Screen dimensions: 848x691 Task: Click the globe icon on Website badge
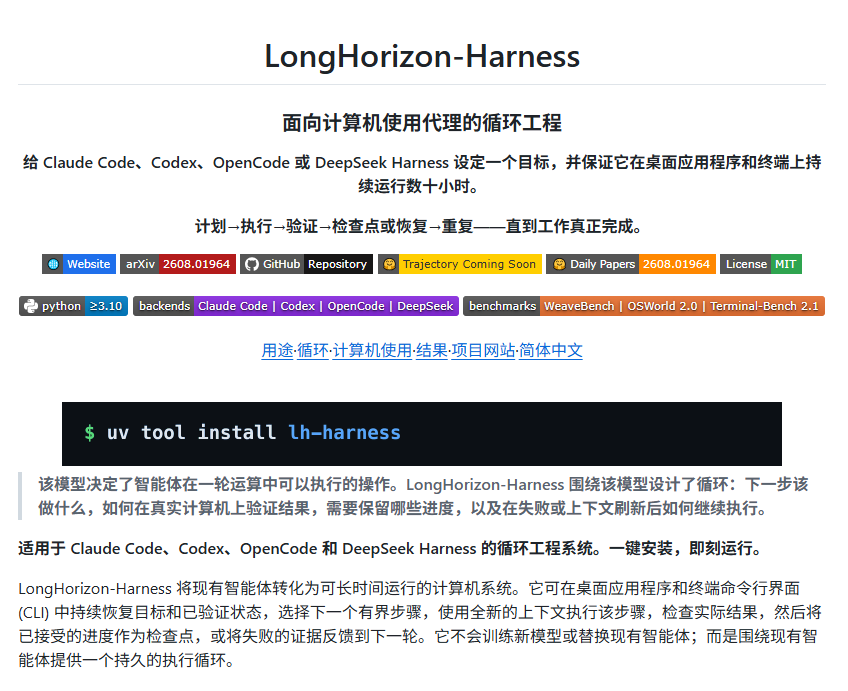(x=53, y=264)
